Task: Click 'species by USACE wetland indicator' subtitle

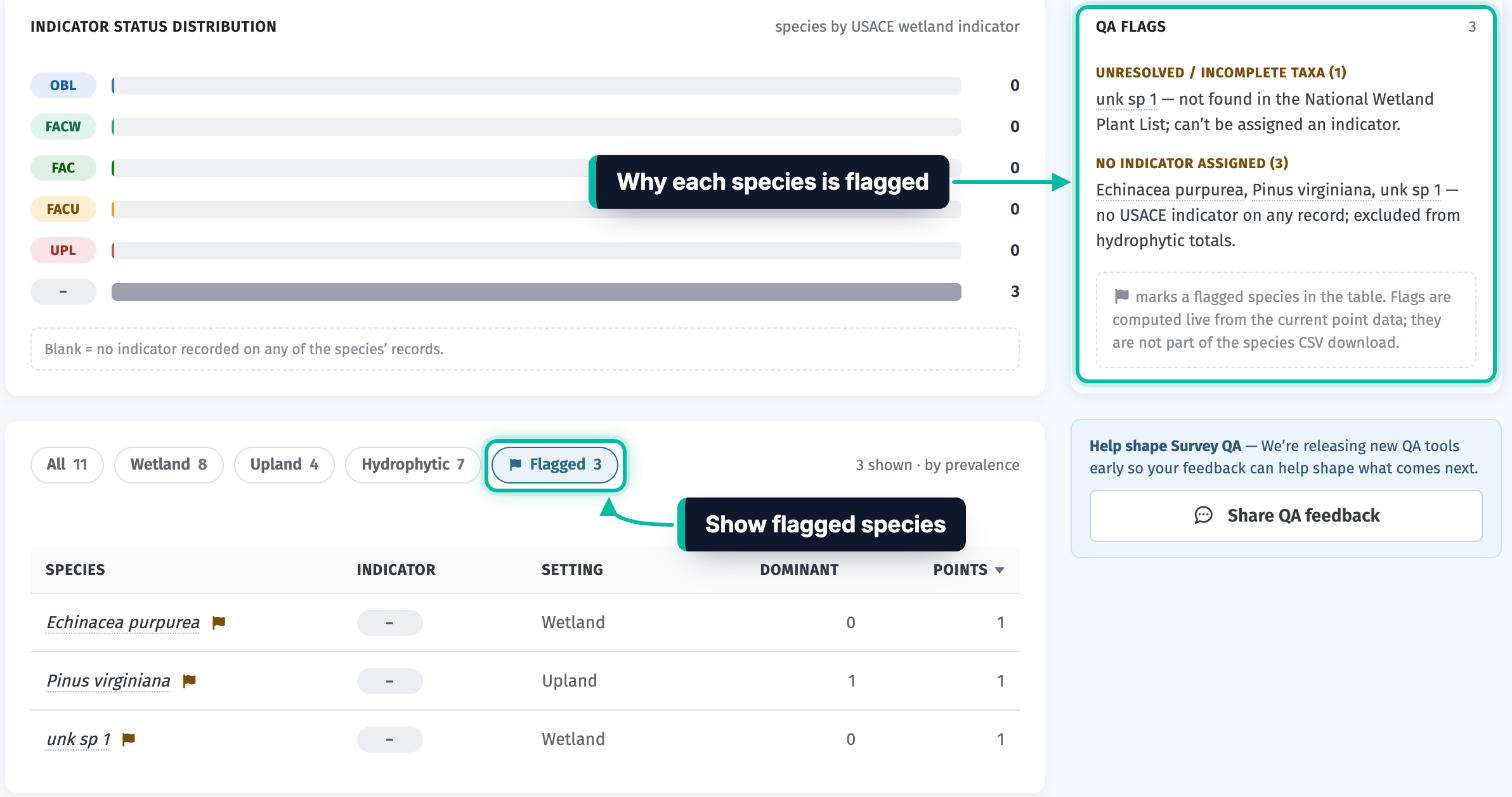Action: tap(898, 27)
